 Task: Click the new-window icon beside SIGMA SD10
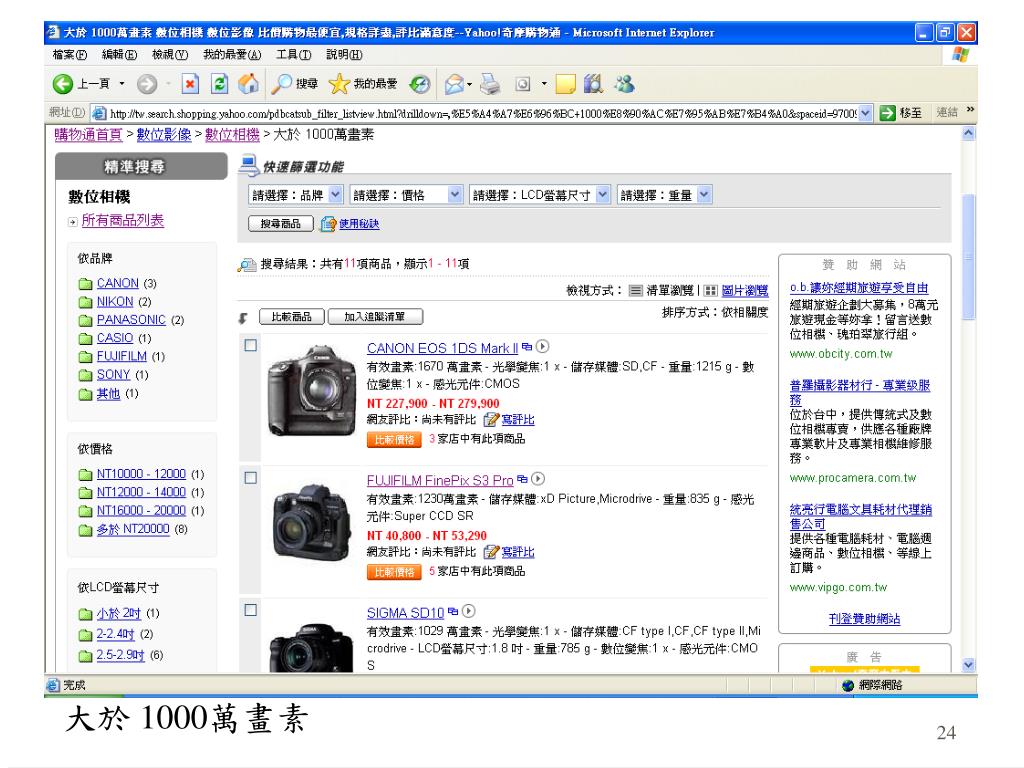453,612
